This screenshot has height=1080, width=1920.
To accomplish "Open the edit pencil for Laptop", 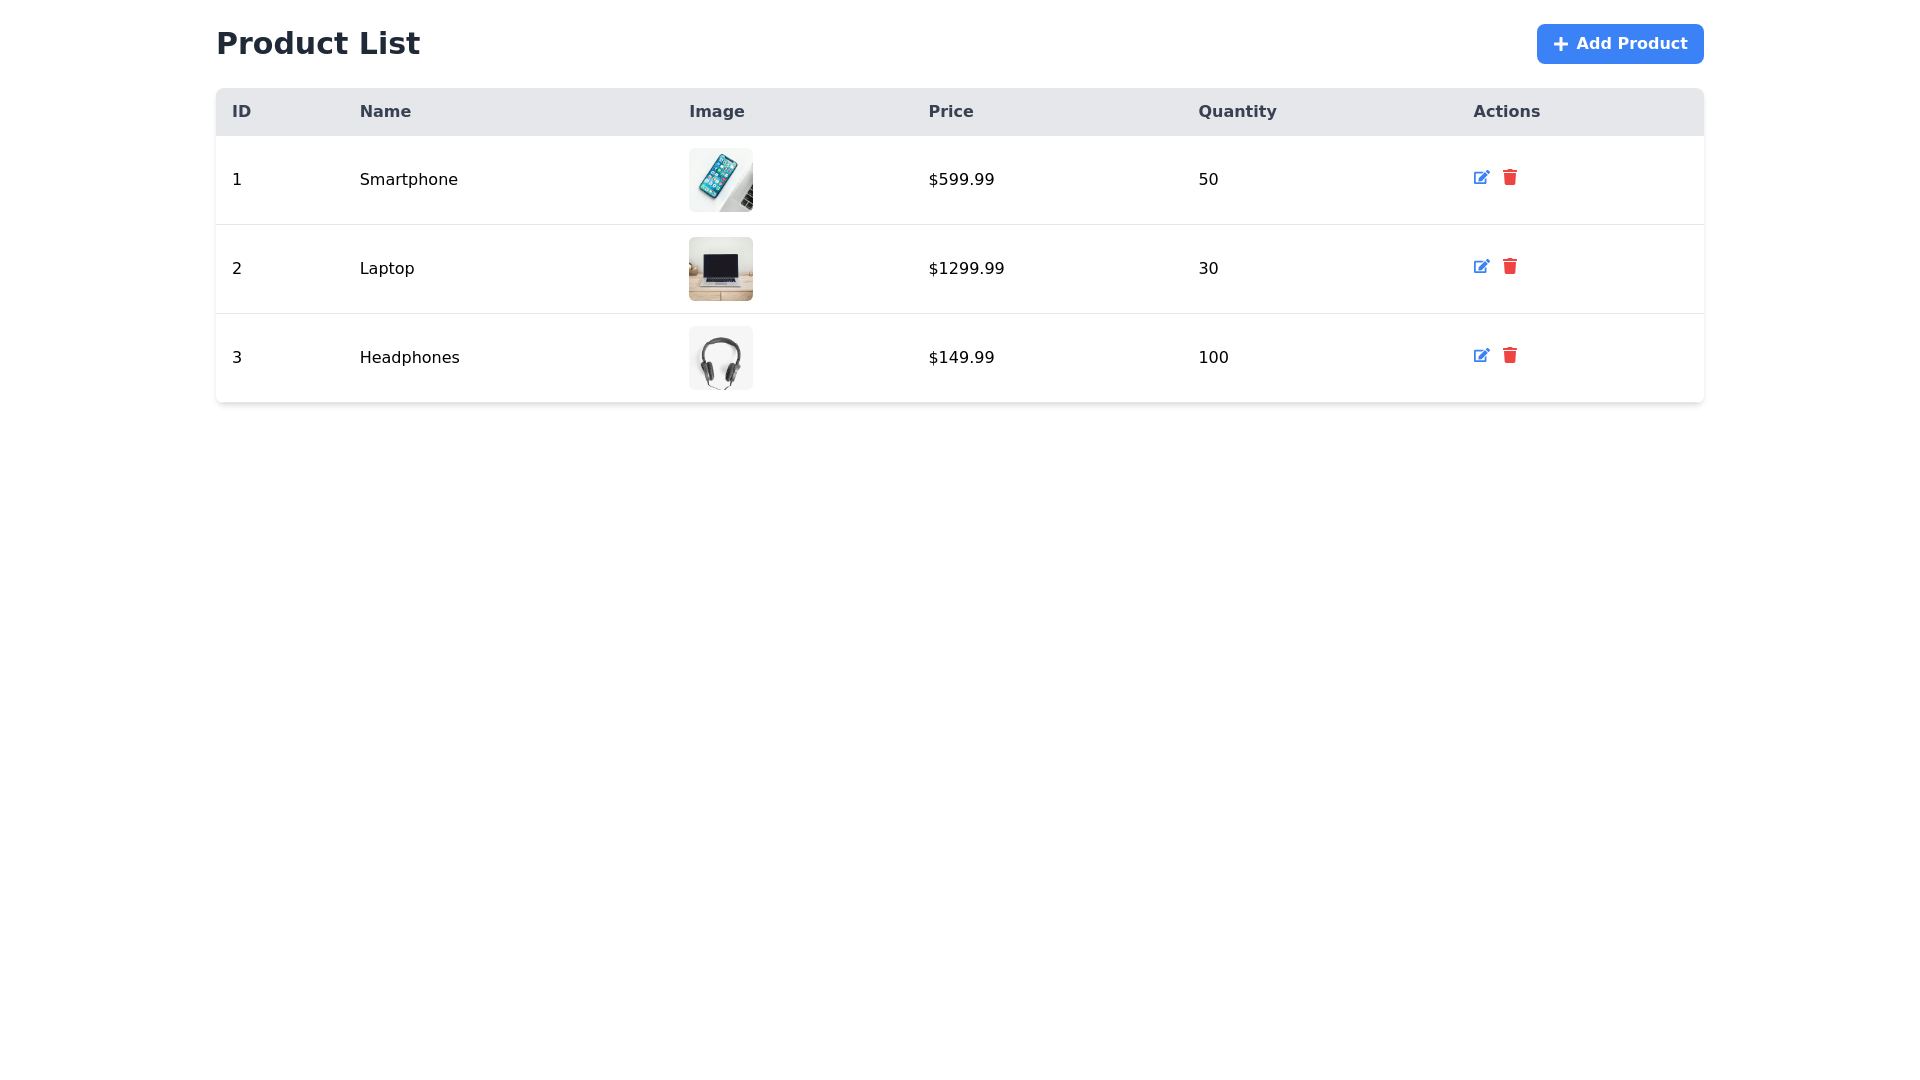I will 1482,267.
